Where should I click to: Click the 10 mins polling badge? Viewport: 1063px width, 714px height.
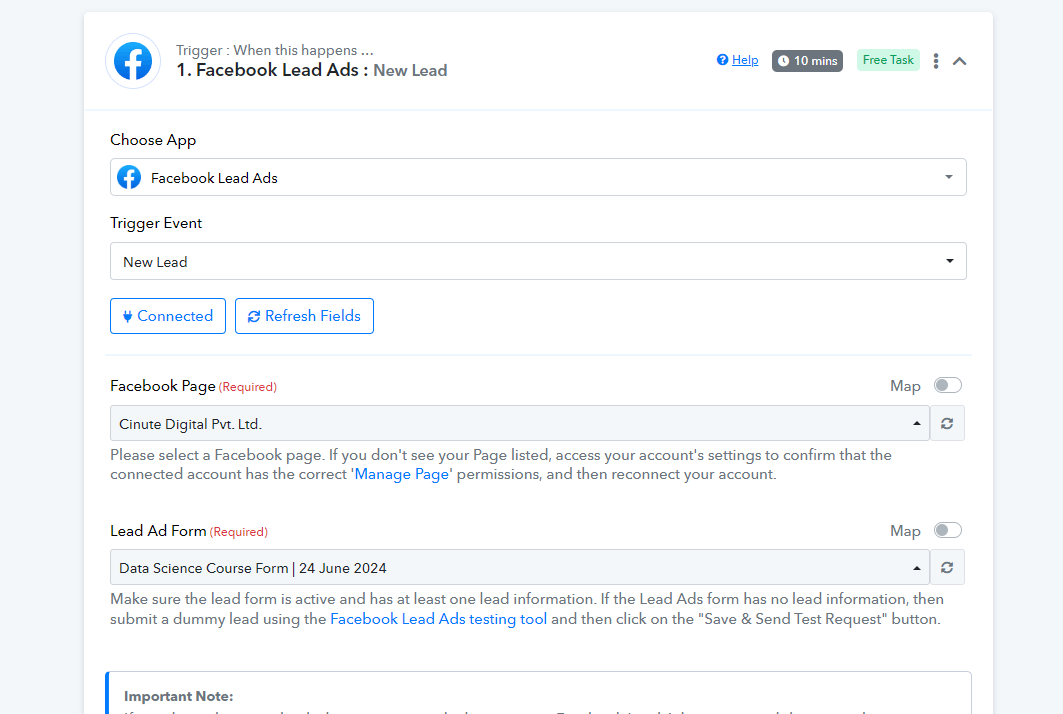pyautogui.click(x=807, y=61)
